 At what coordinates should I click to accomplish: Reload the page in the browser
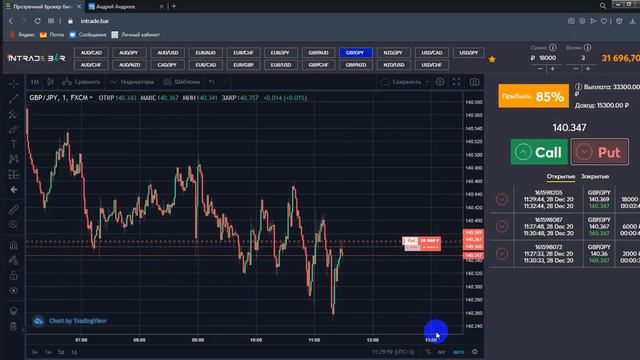[38, 21]
